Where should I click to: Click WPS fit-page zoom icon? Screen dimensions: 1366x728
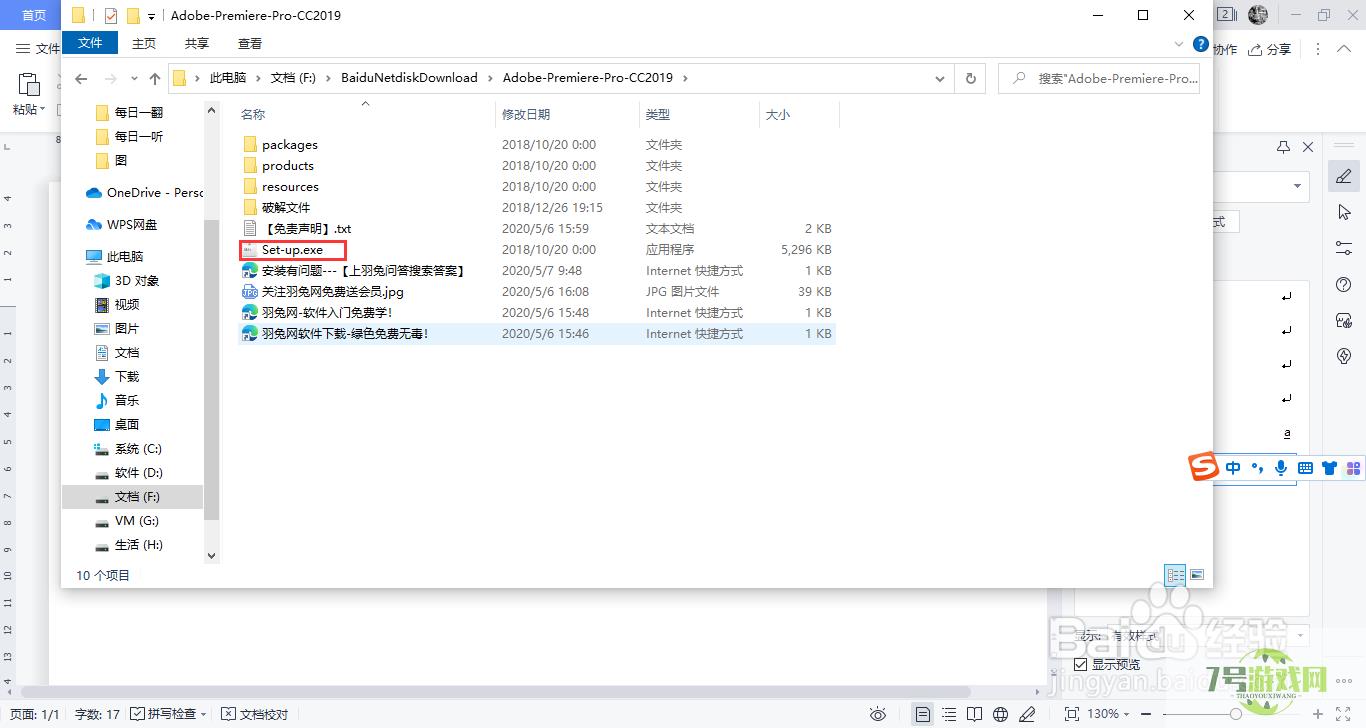click(x=1072, y=714)
